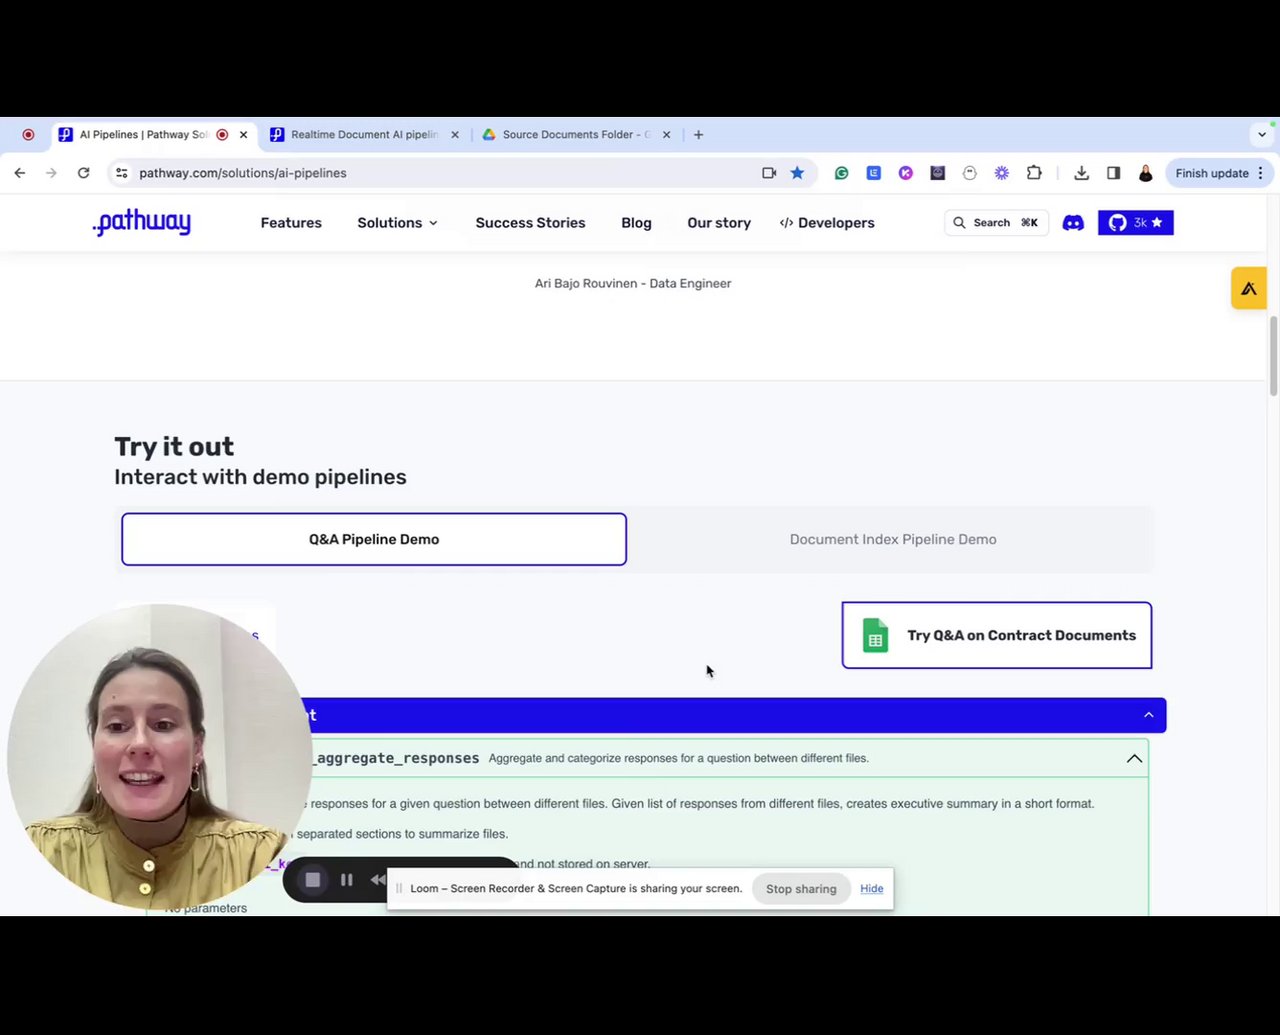The image size is (1280, 1035).
Task: Collapse the blue section header chevron
Action: pos(1149,715)
